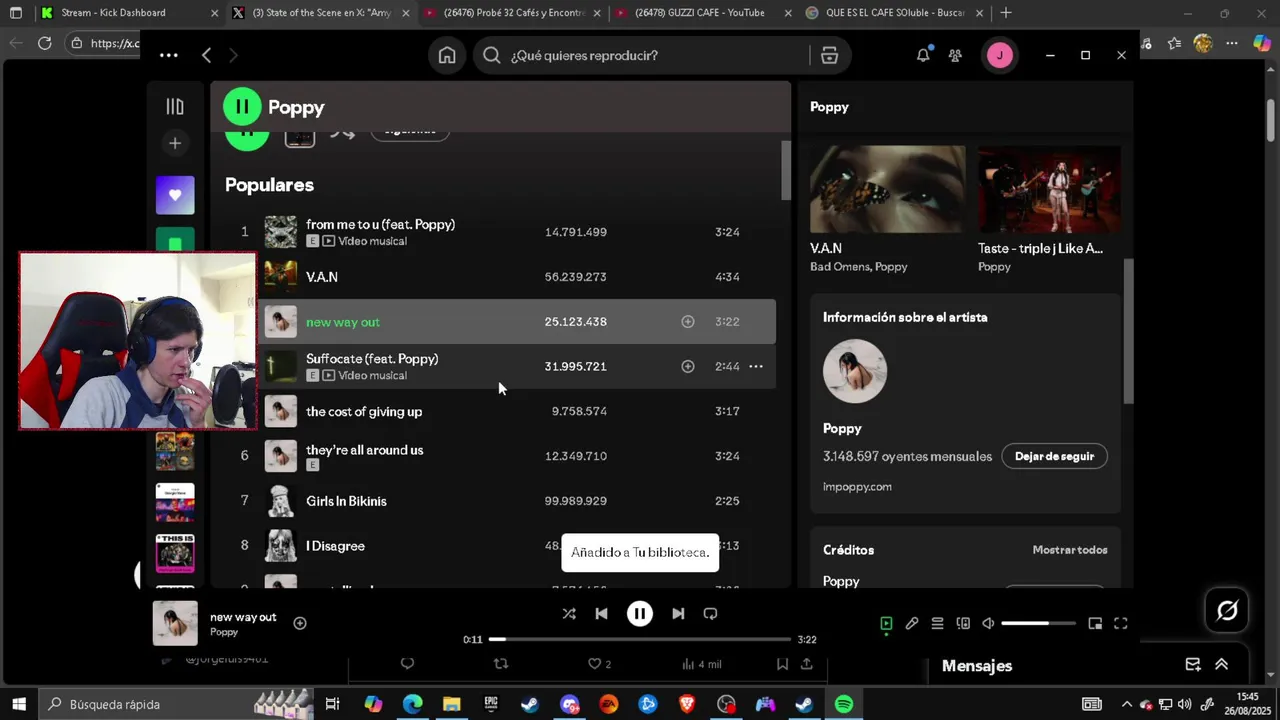Select the I Disagree track
The image size is (1280, 720).
335,546
